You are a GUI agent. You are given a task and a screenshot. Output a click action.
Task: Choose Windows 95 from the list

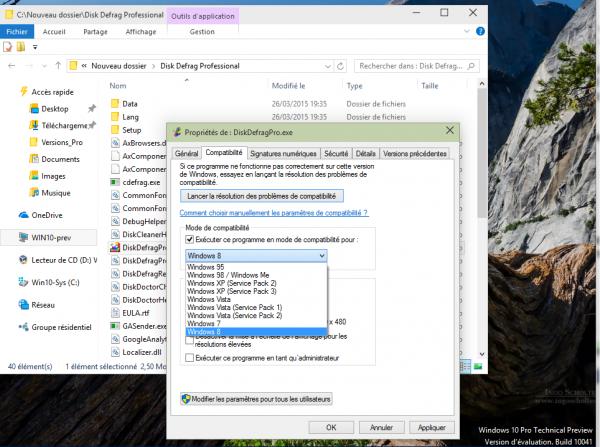point(256,267)
